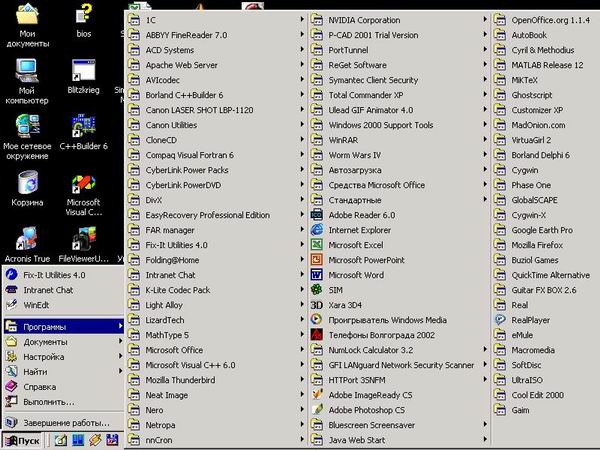Click the first quick launch icon beside Пуск
Viewport: 600px width, 450px height.
[60, 440]
